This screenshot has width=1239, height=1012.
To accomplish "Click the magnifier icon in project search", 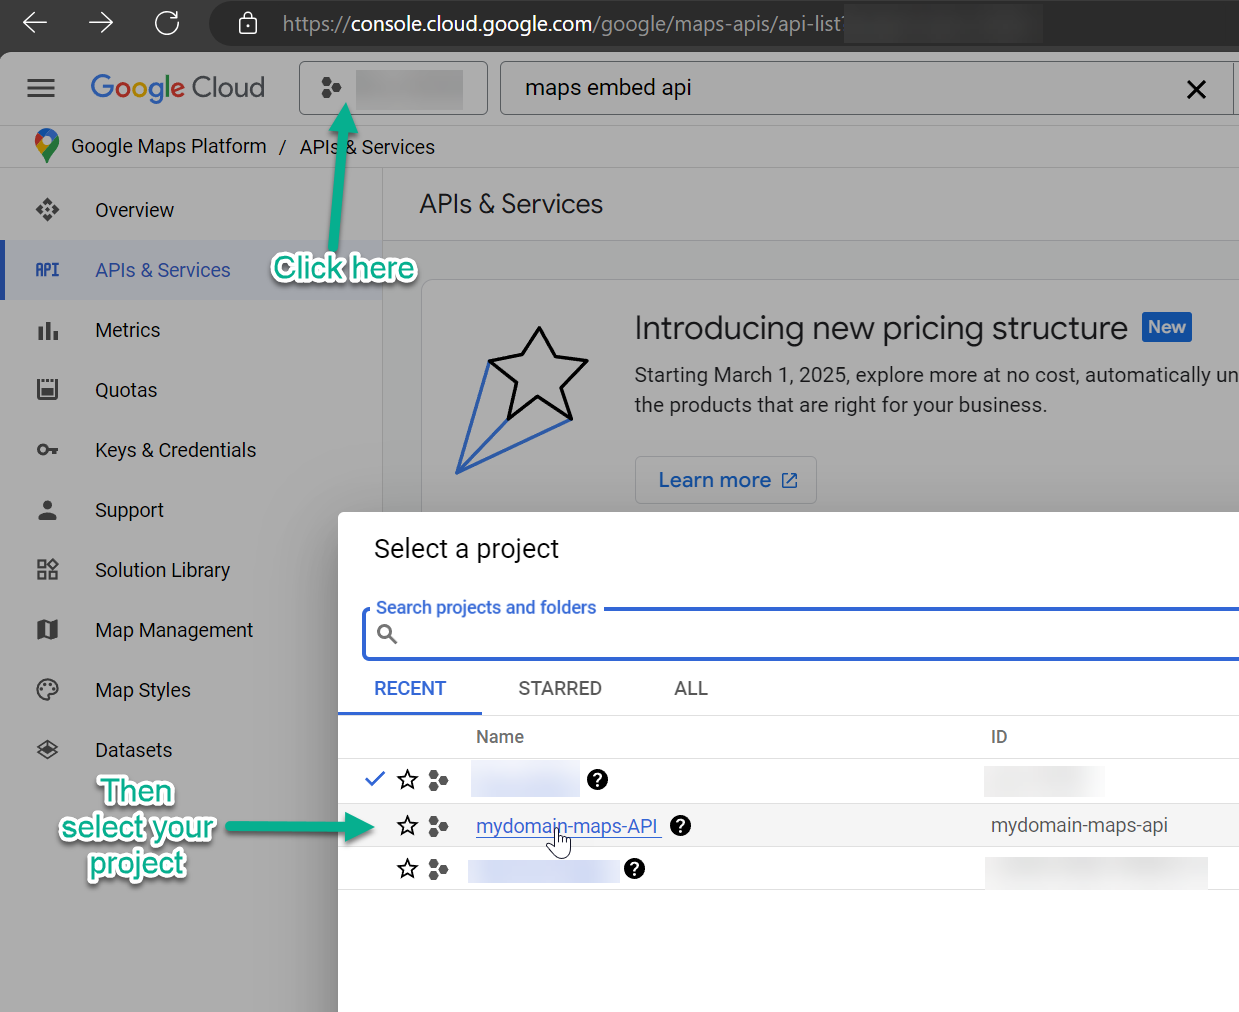I will (387, 633).
